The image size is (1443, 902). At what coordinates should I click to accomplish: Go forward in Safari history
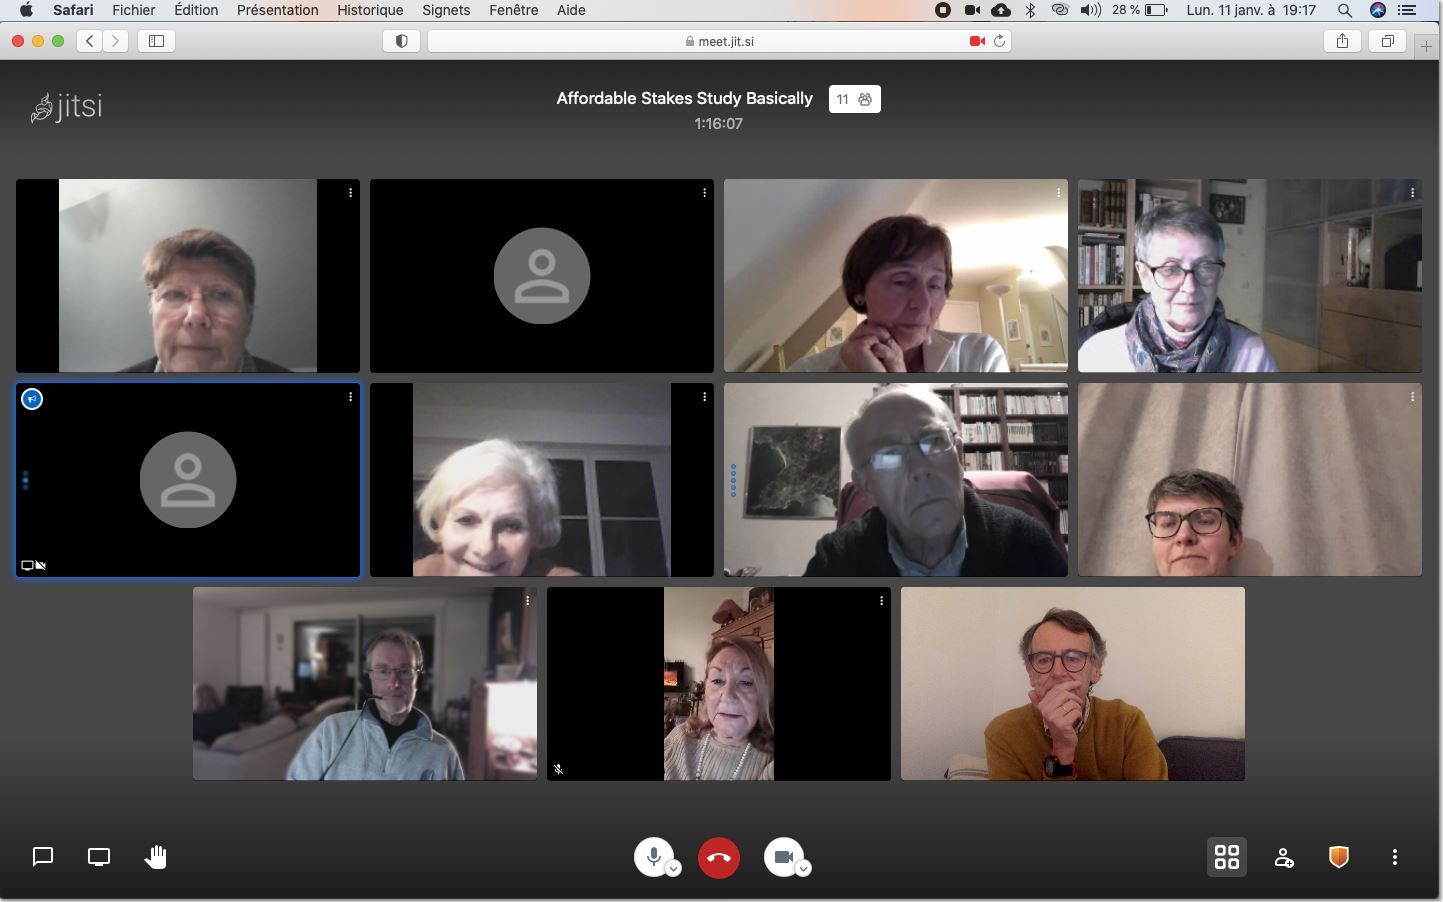[116, 41]
